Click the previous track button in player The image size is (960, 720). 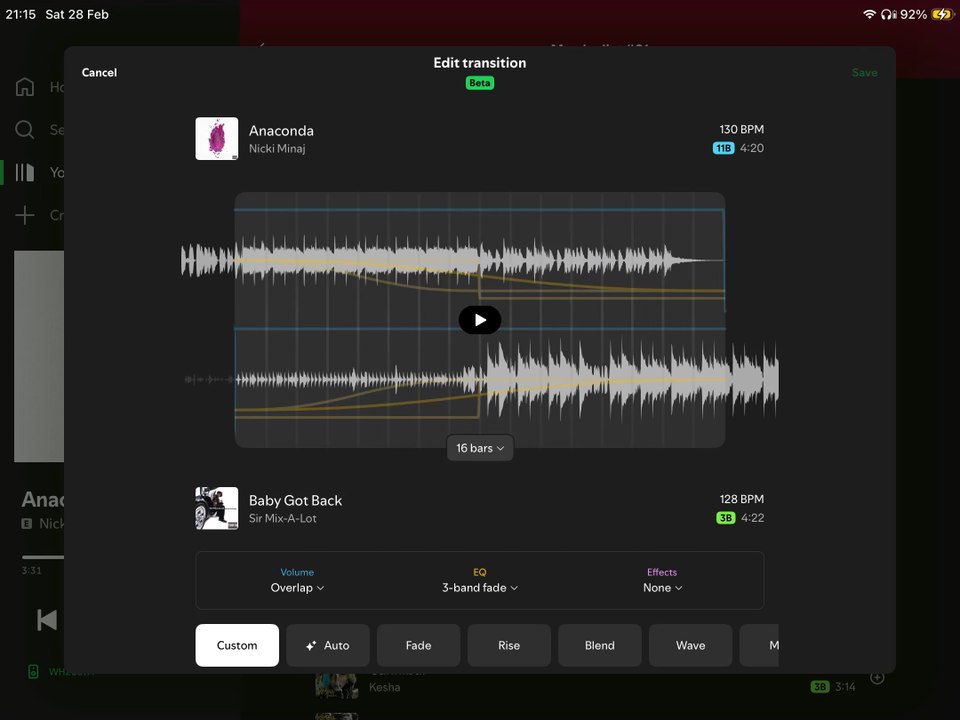coord(47,620)
